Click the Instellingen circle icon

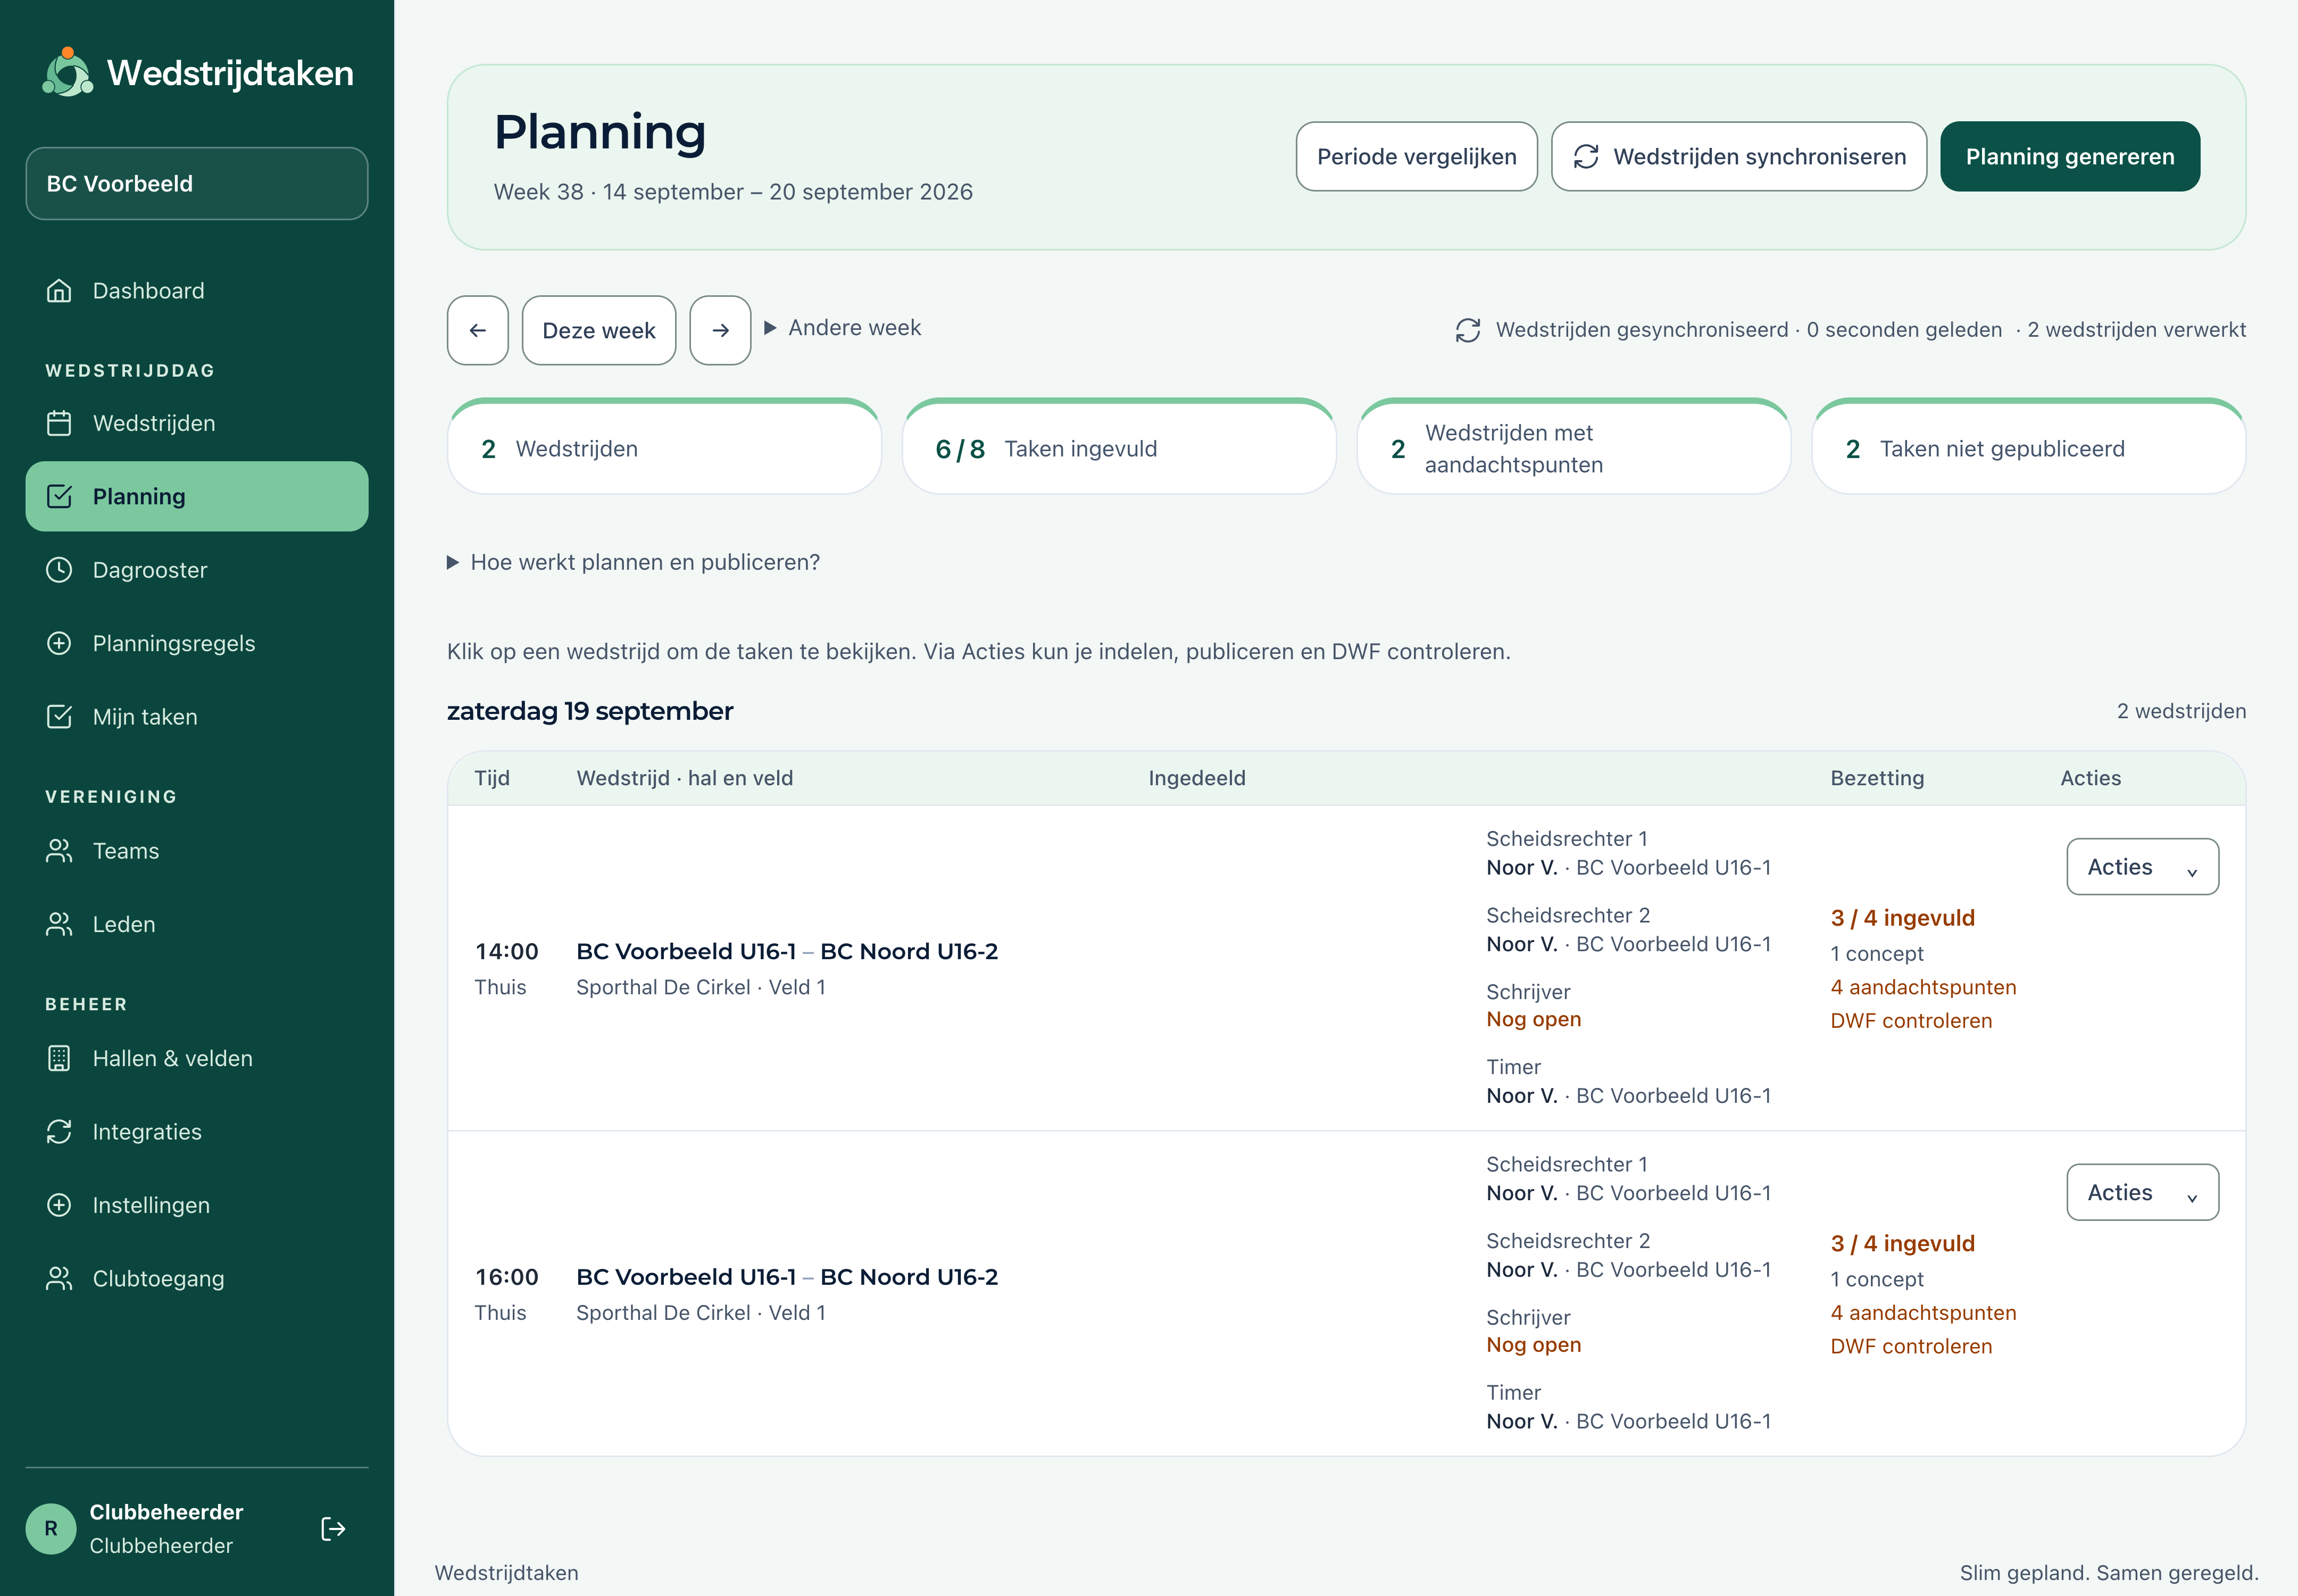point(59,1205)
